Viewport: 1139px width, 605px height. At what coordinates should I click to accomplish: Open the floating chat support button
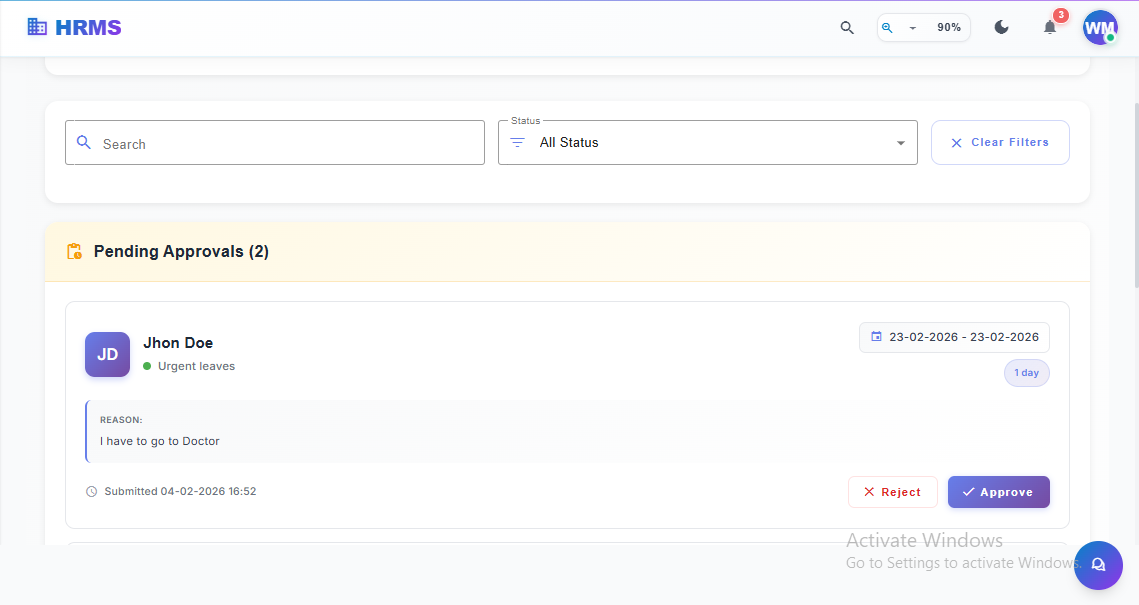[1098, 565]
